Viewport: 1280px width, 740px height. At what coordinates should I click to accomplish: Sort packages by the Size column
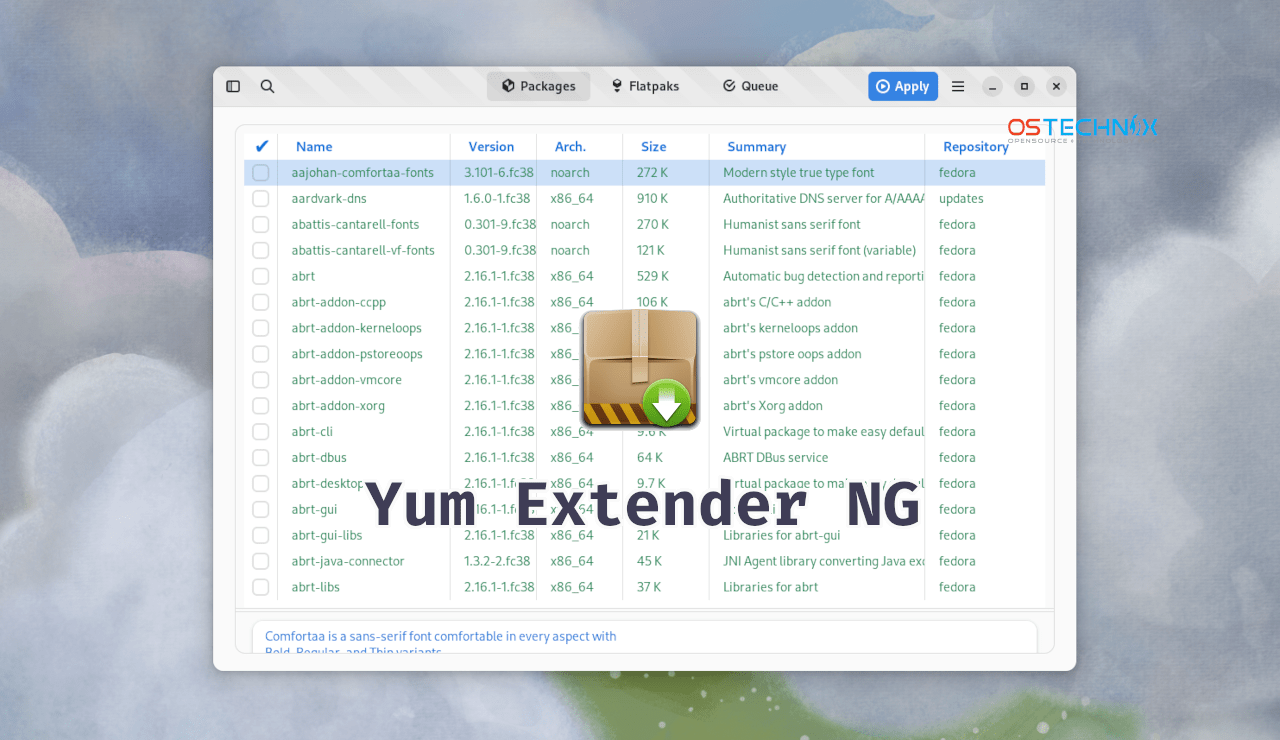pos(653,146)
